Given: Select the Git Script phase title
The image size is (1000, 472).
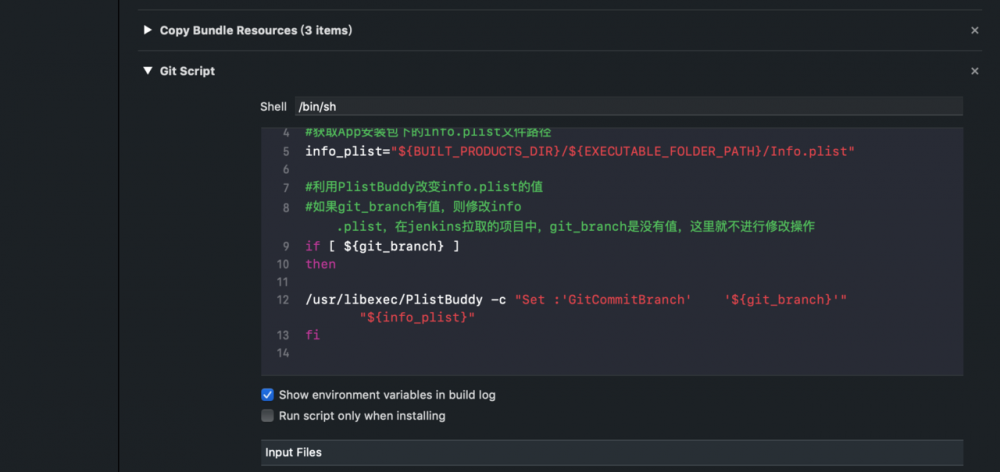Looking at the screenshot, I should (x=187, y=71).
